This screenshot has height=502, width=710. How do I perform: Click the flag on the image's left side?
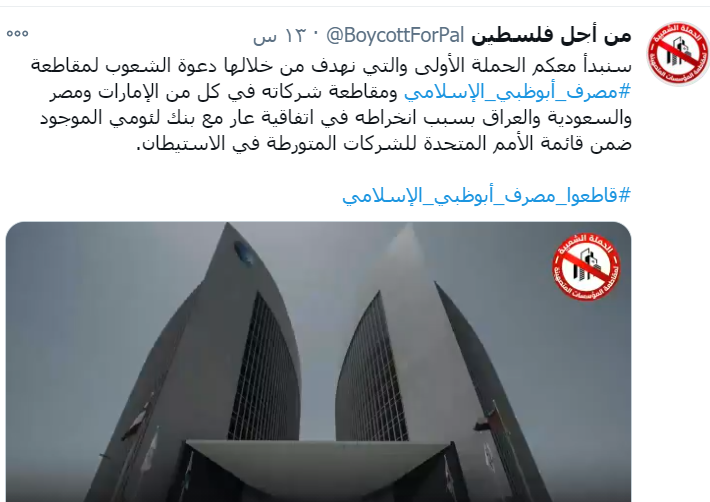click(x=133, y=422)
